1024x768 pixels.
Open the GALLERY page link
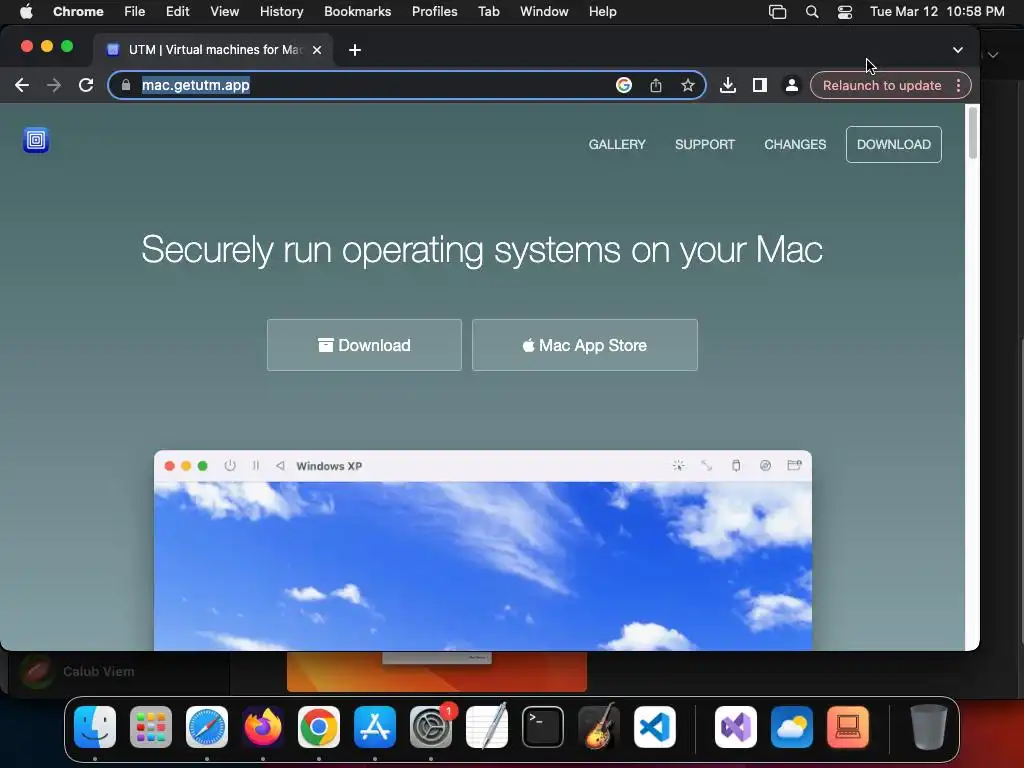point(617,144)
